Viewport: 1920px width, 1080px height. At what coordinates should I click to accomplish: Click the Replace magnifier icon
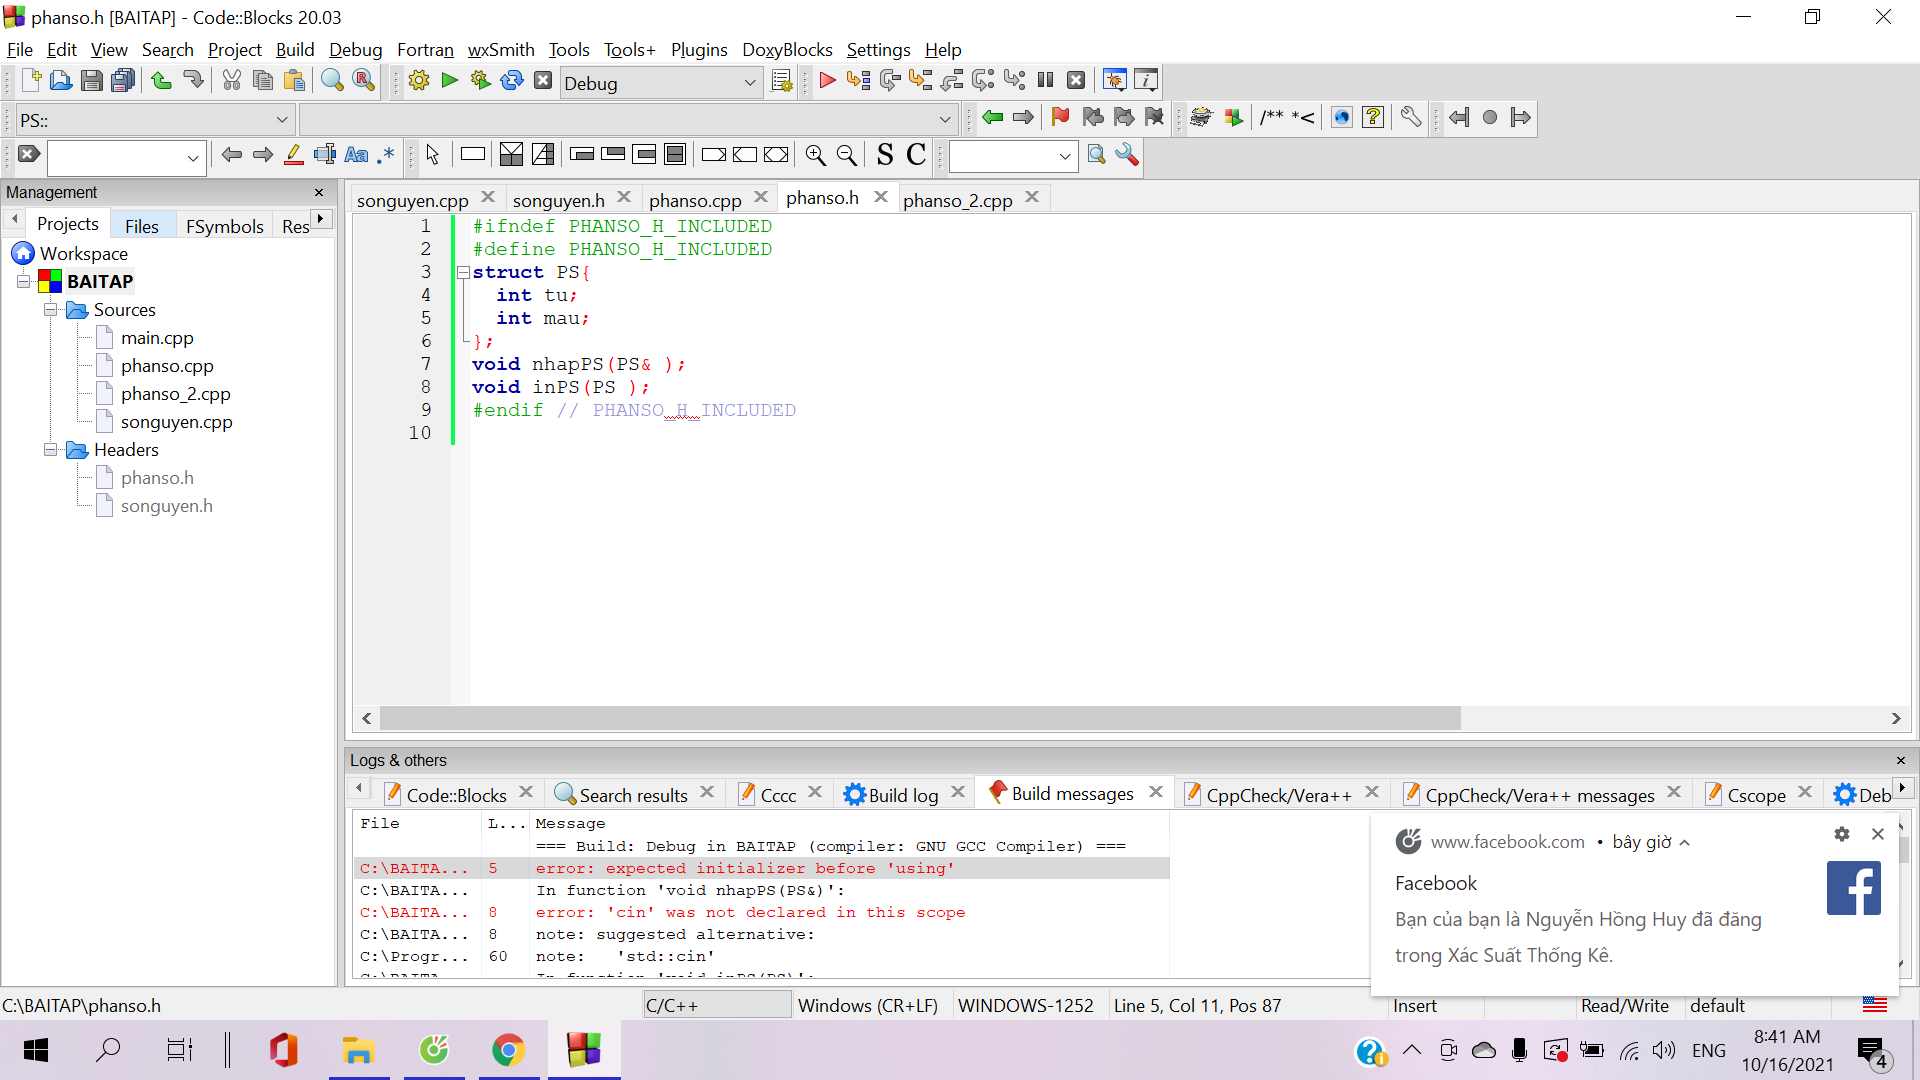364,81
